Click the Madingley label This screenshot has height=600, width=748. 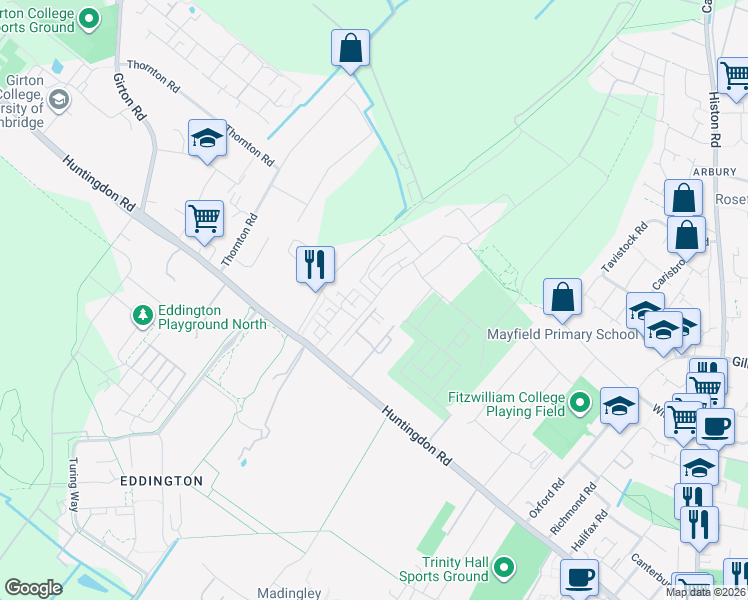click(x=289, y=593)
